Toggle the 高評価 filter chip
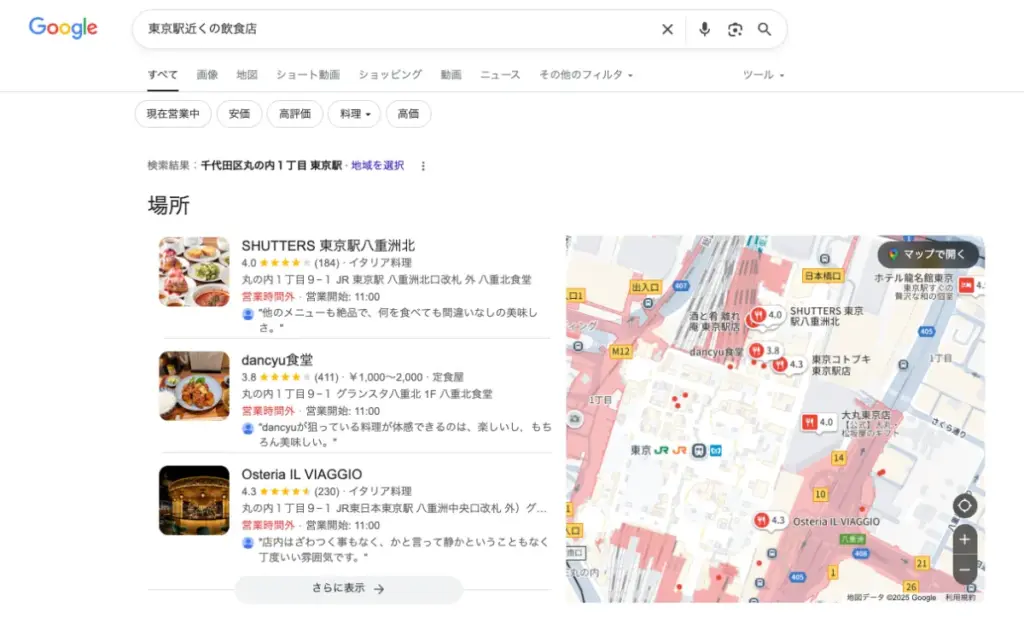The image size is (1024, 630). pos(295,114)
